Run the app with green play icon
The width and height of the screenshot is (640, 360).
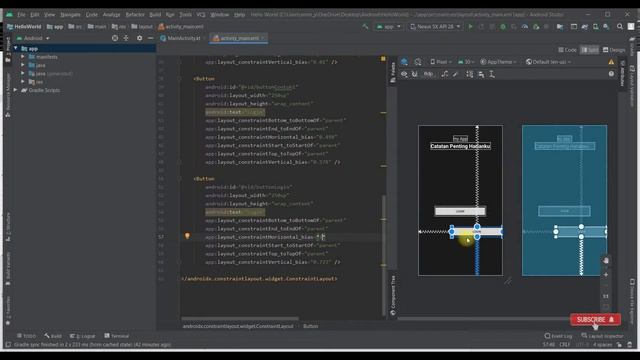click(x=471, y=27)
